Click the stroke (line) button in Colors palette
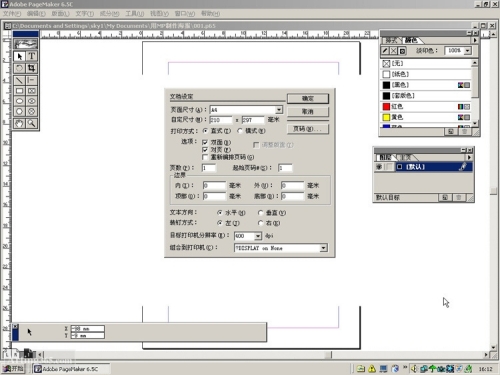The height and width of the screenshot is (375, 500). [385, 51]
